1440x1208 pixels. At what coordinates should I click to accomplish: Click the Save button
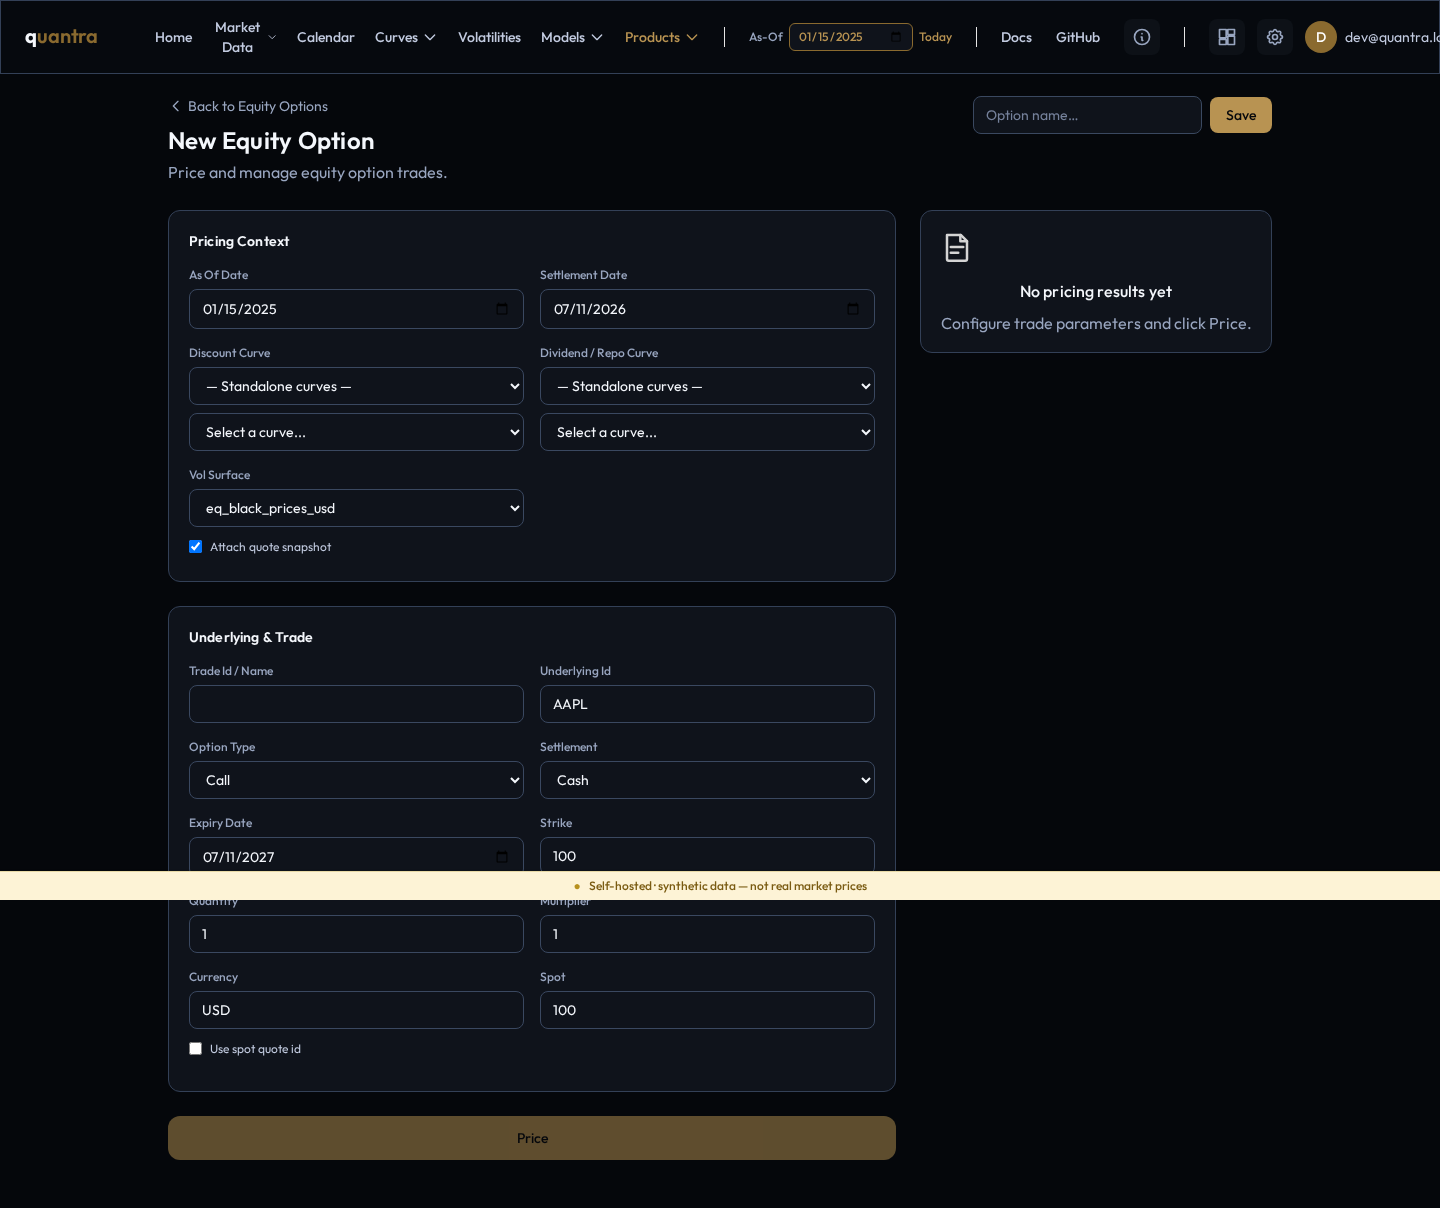pos(1241,115)
